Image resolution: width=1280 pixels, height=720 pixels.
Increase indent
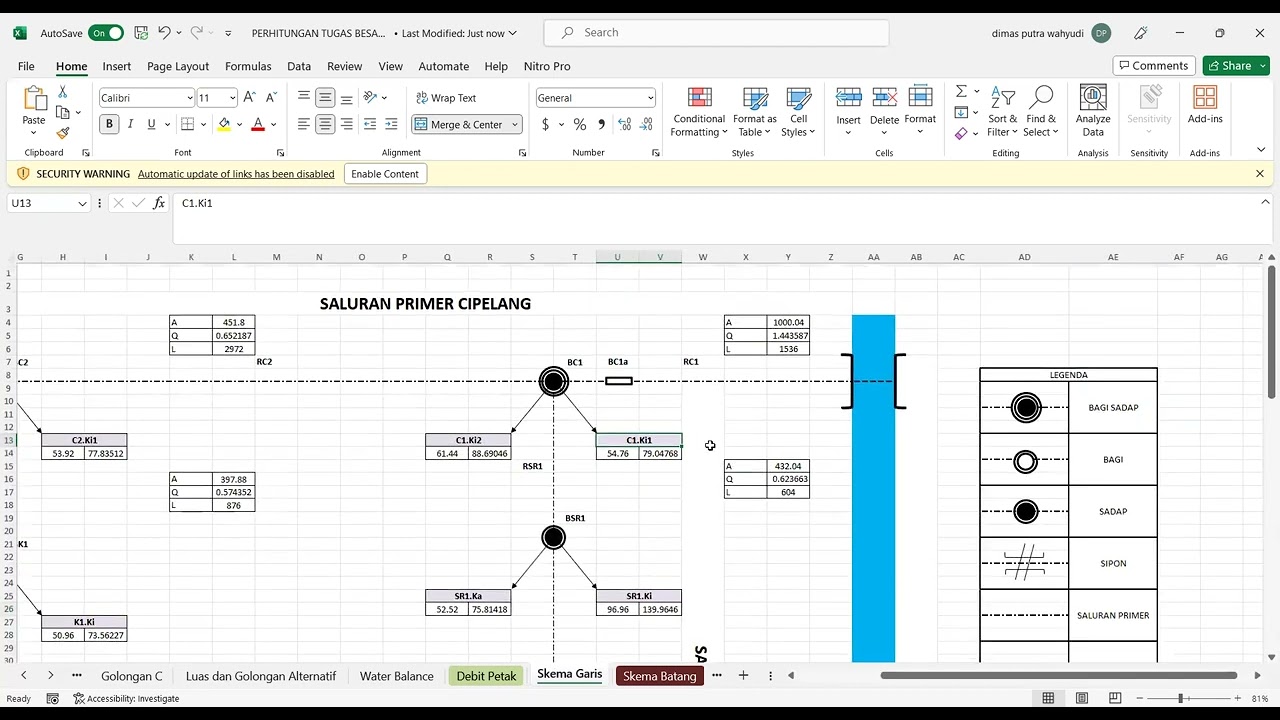pos(391,124)
